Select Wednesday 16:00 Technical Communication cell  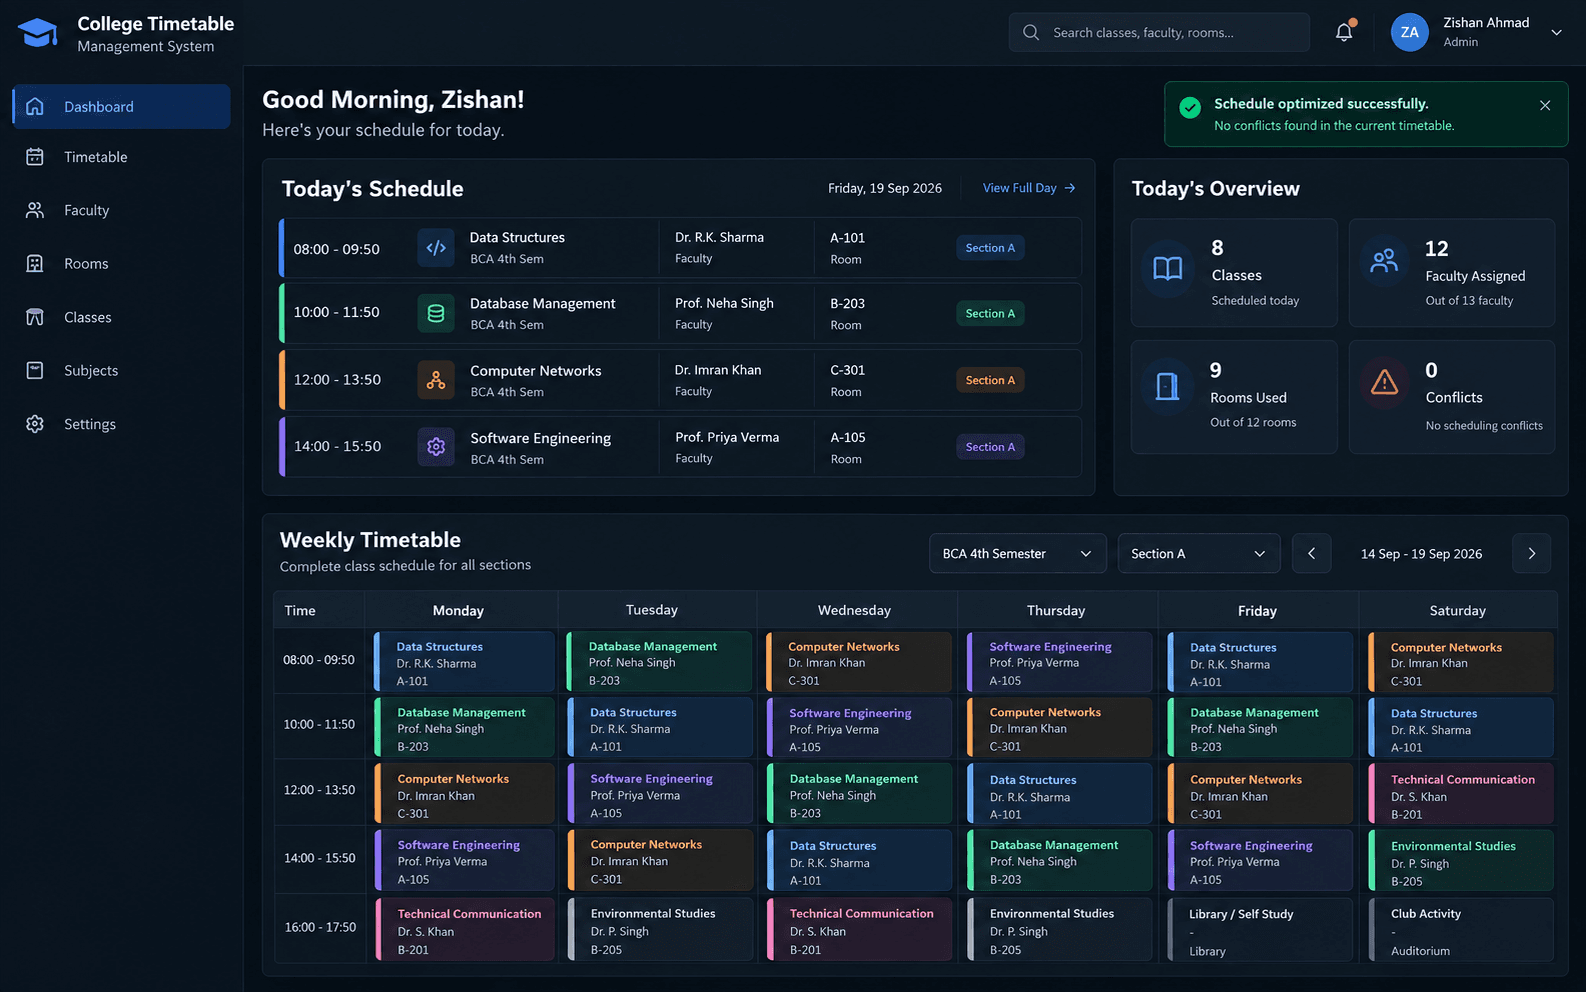click(x=859, y=930)
